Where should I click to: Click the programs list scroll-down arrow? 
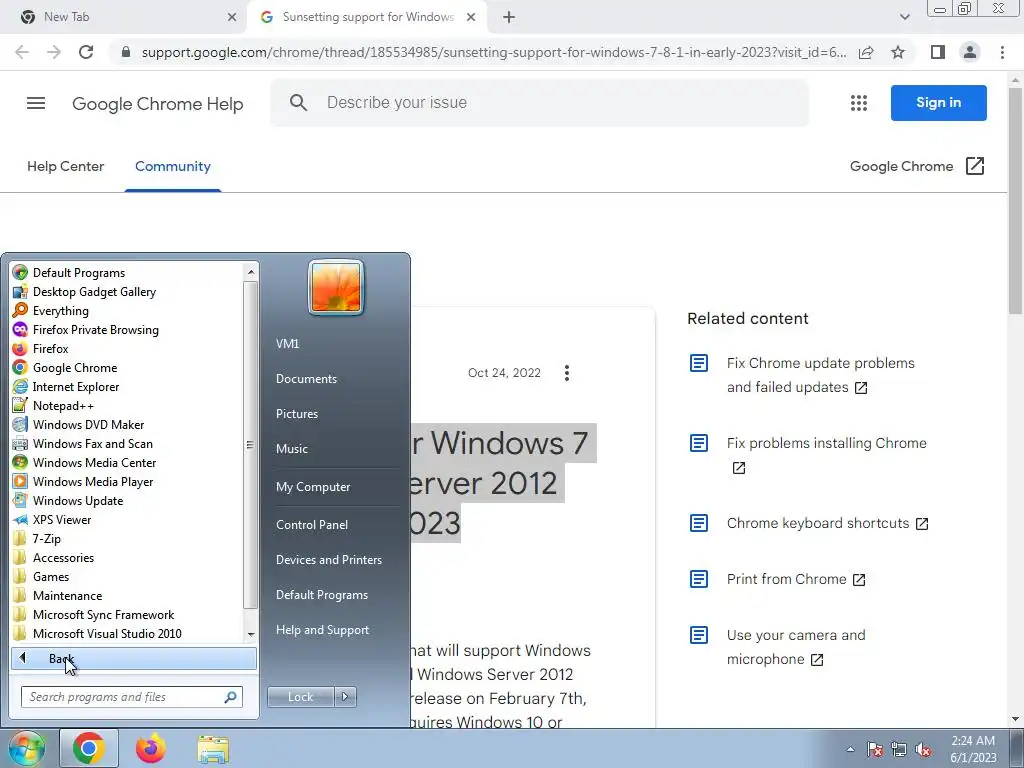point(251,634)
